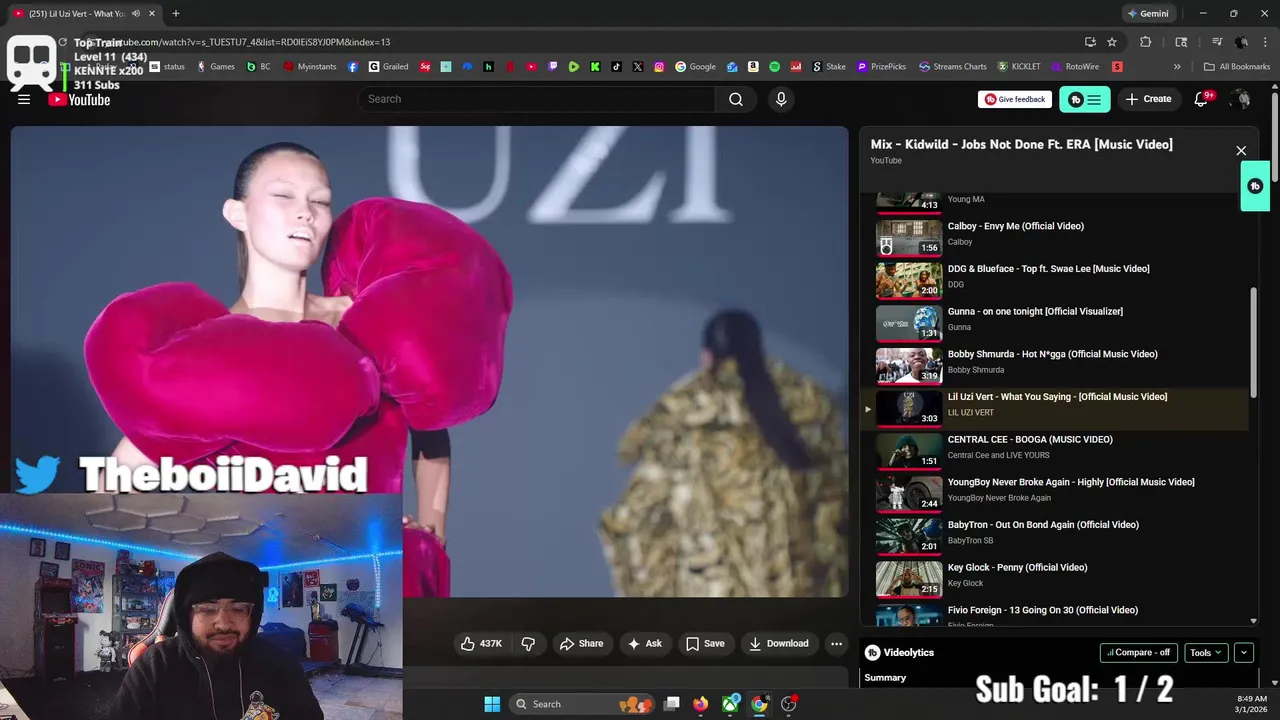Viewport: 1280px width, 720px height.
Task: Open the Twitch bookmark icon
Action: click(551, 67)
